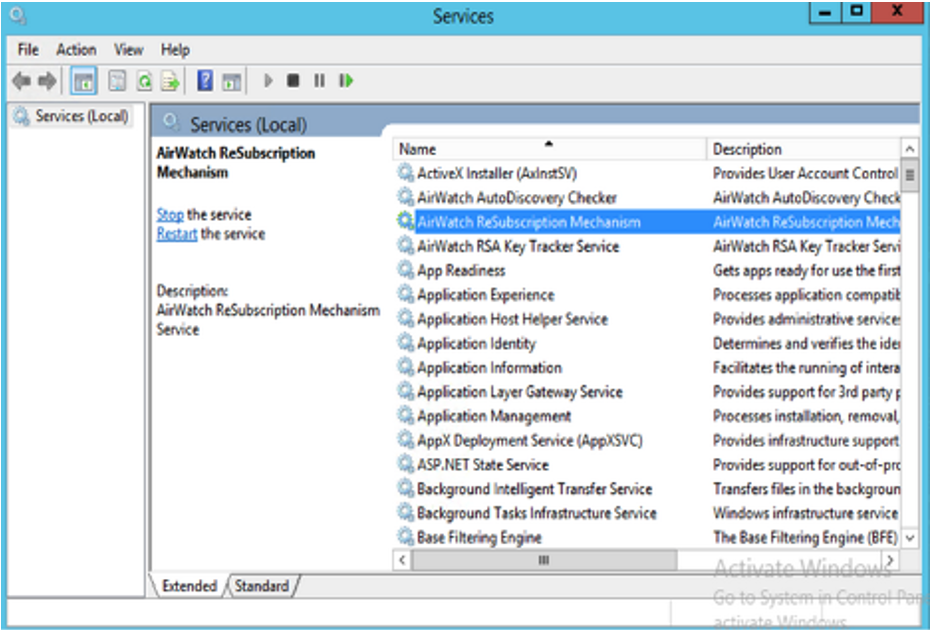The image size is (930, 630).
Task: Click the Restart Service toolbar icon
Action: pyautogui.click(x=346, y=81)
